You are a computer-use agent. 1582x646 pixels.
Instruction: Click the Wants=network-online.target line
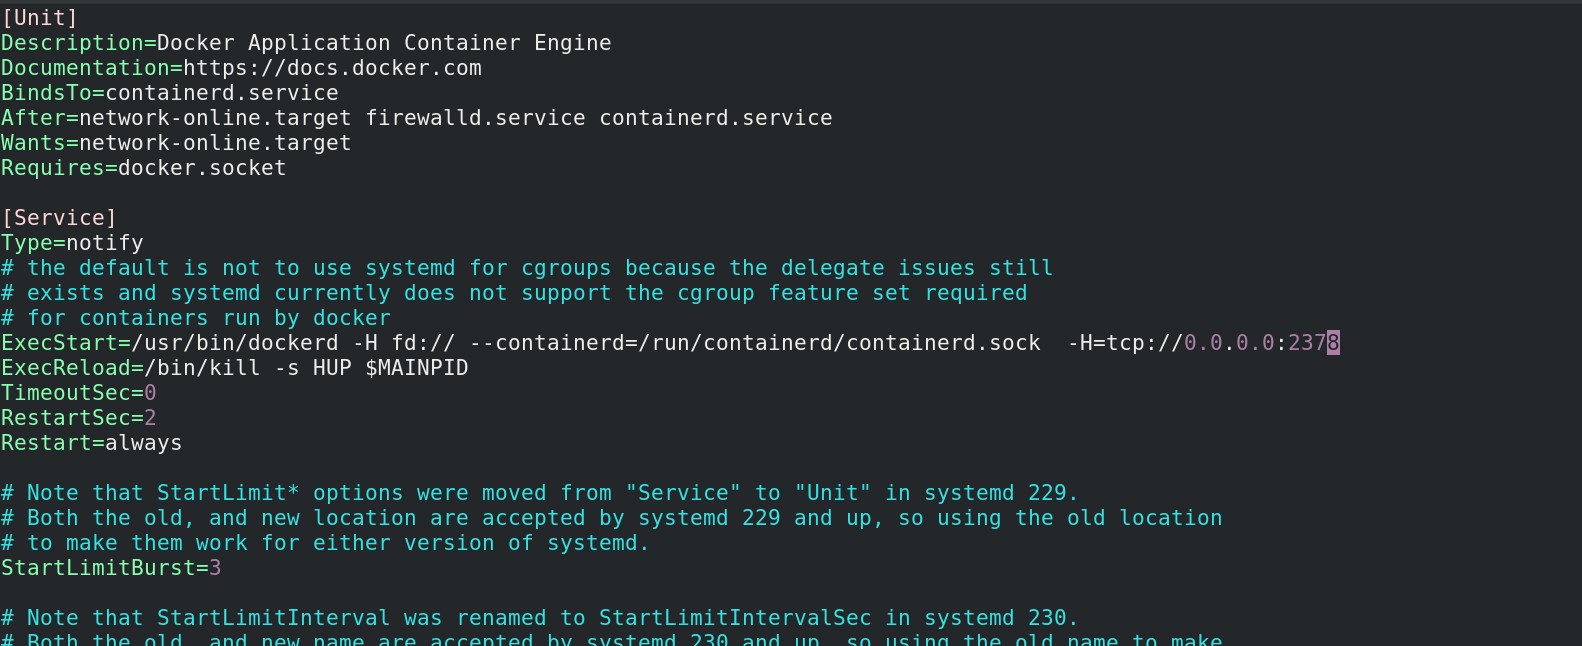[x=176, y=143]
